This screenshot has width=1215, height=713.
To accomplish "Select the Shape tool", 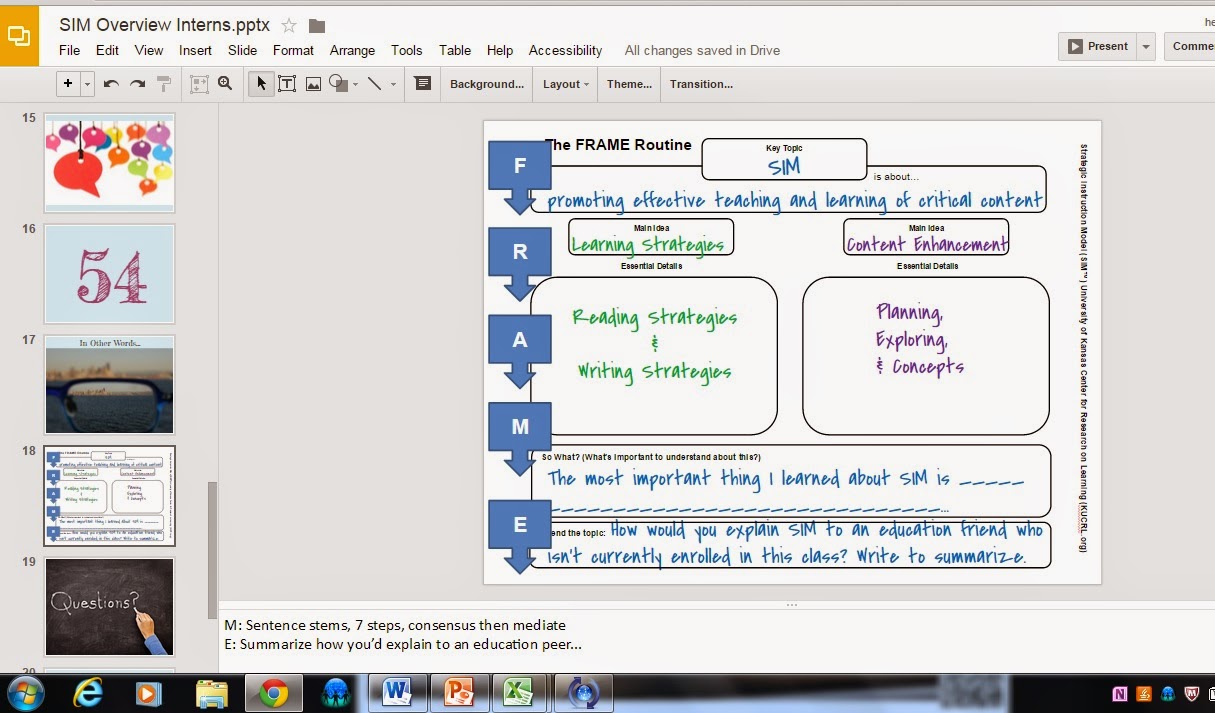I will tap(338, 84).
